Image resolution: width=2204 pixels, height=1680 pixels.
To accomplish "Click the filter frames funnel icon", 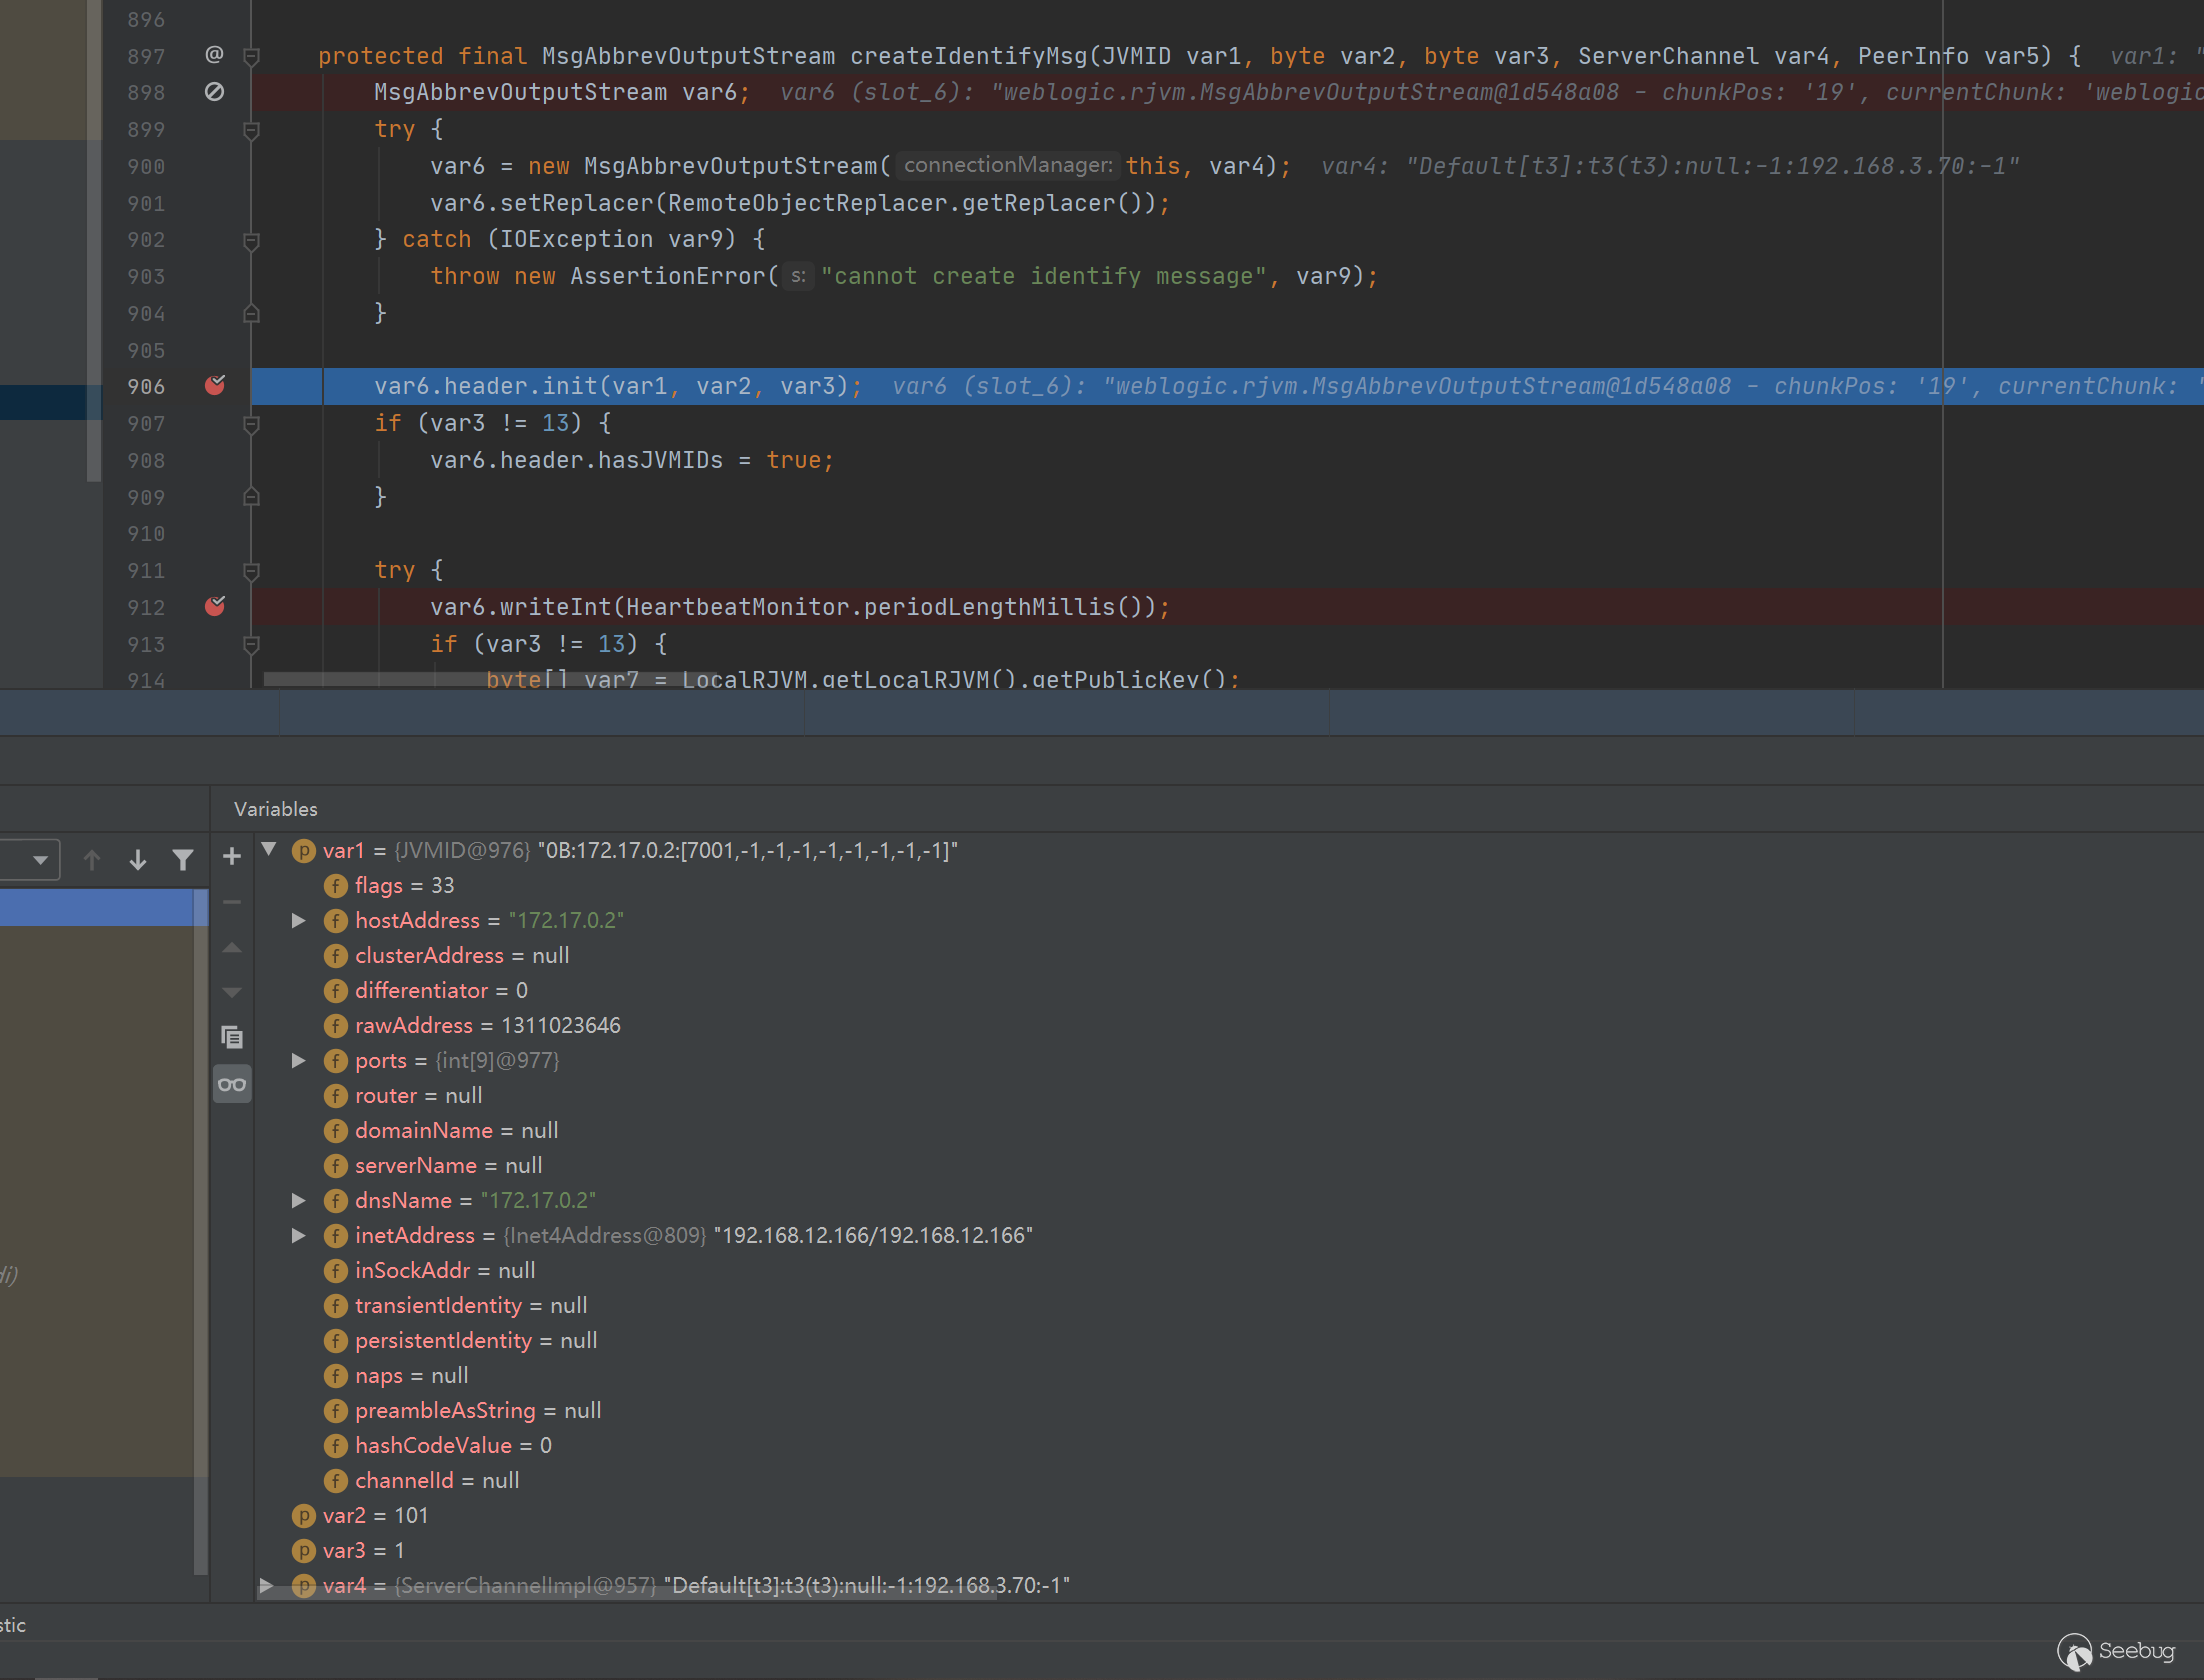I will click(x=183, y=860).
